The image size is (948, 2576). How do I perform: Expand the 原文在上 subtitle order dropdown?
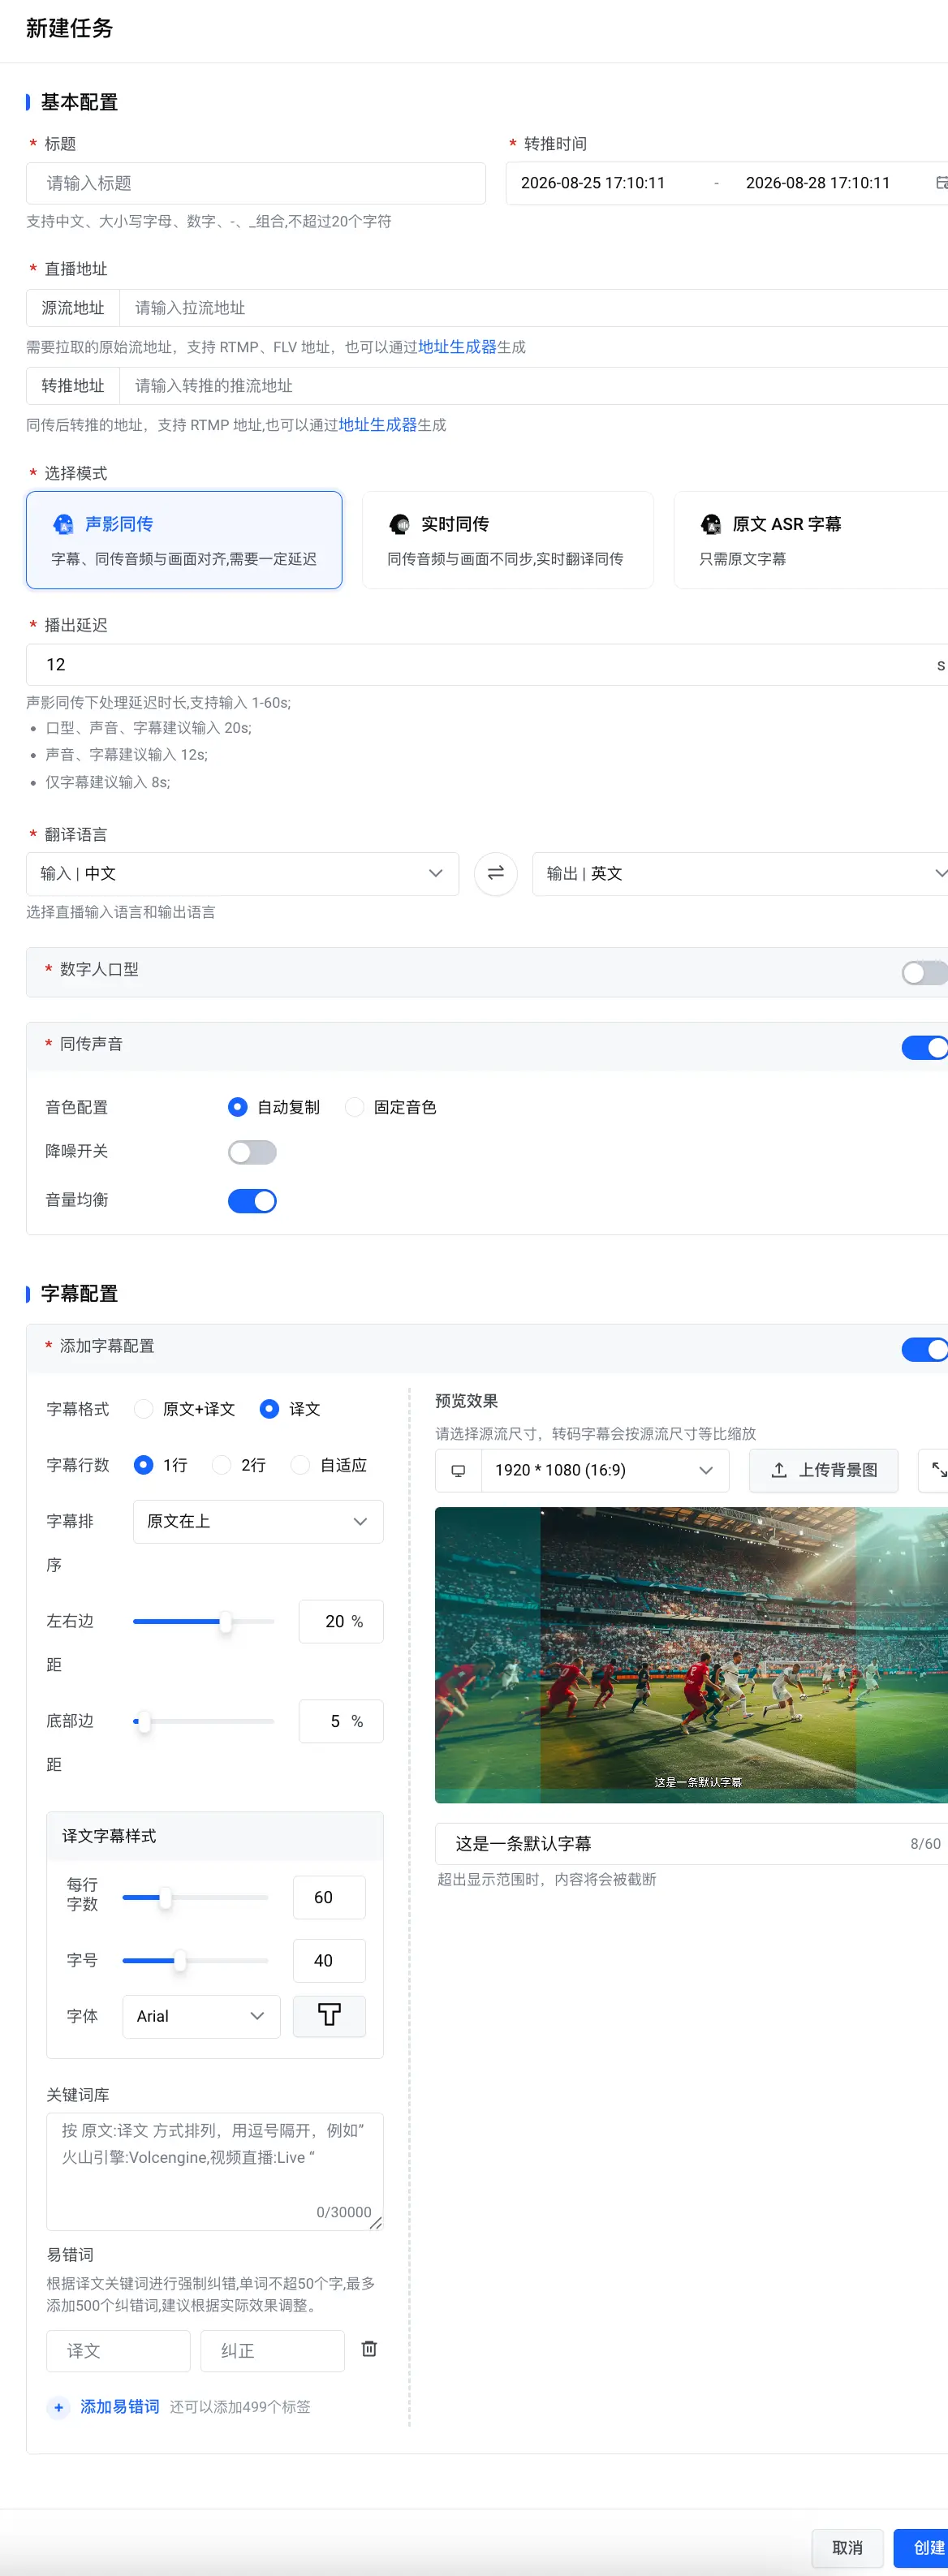pyautogui.click(x=258, y=1521)
